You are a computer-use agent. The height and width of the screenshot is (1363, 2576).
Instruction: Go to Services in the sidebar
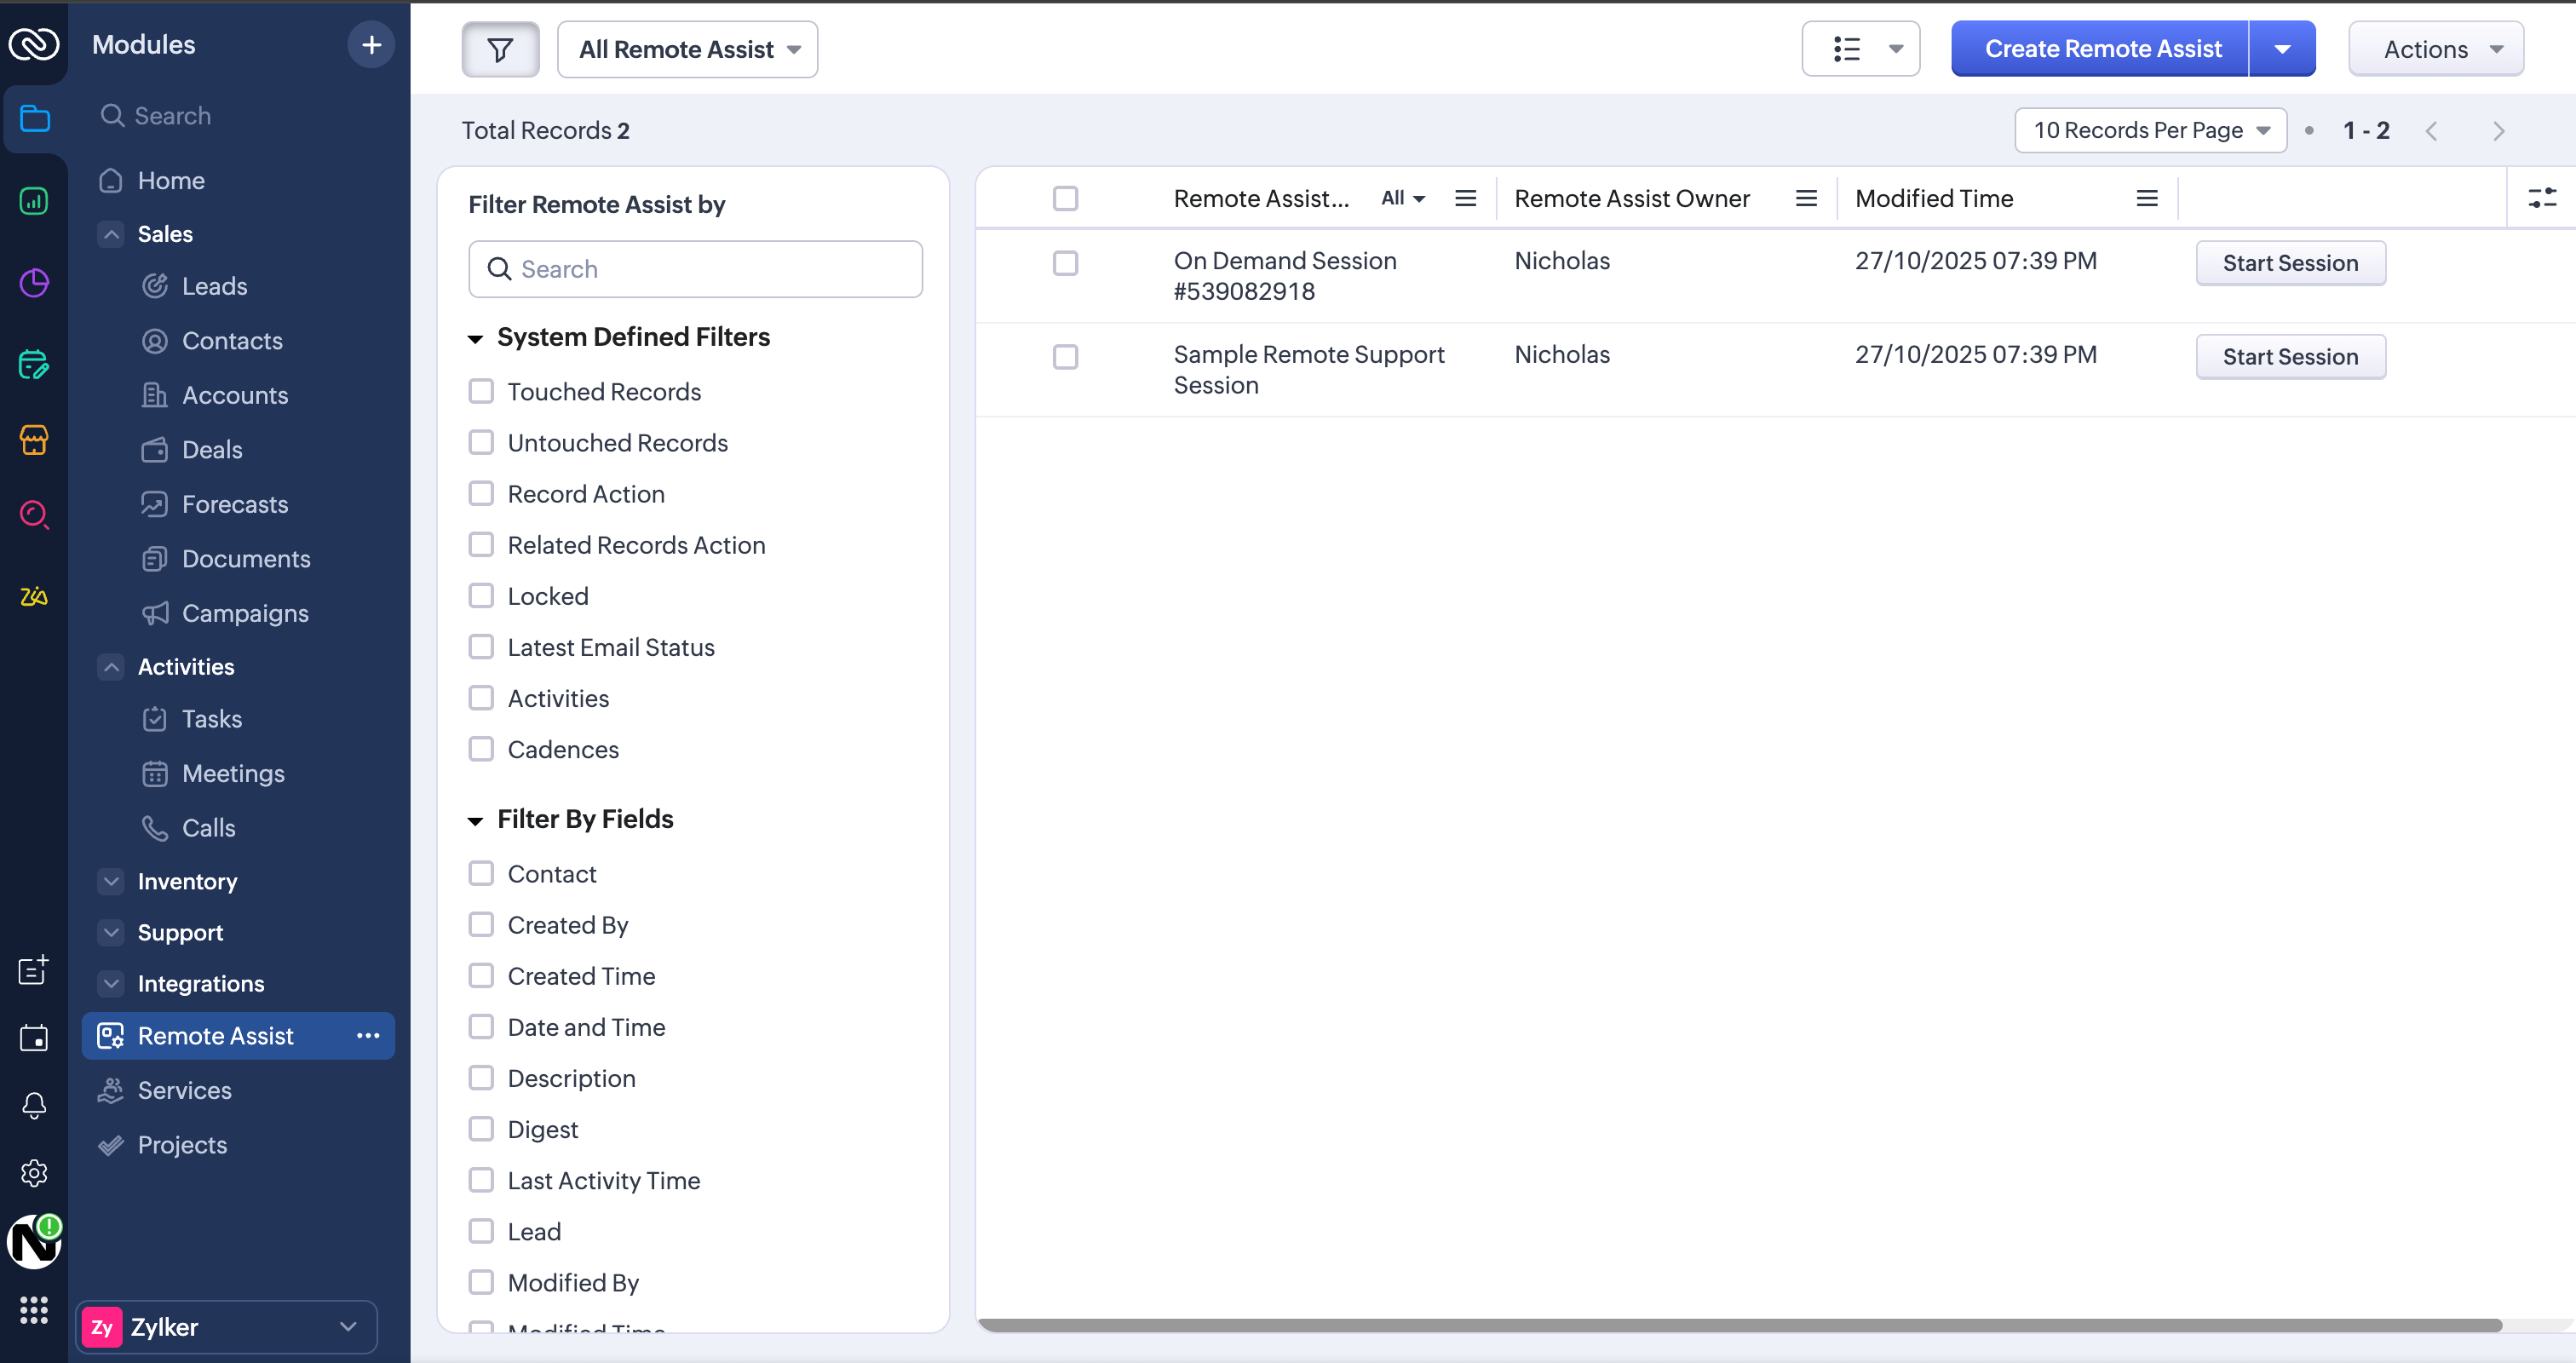coord(184,1090)
